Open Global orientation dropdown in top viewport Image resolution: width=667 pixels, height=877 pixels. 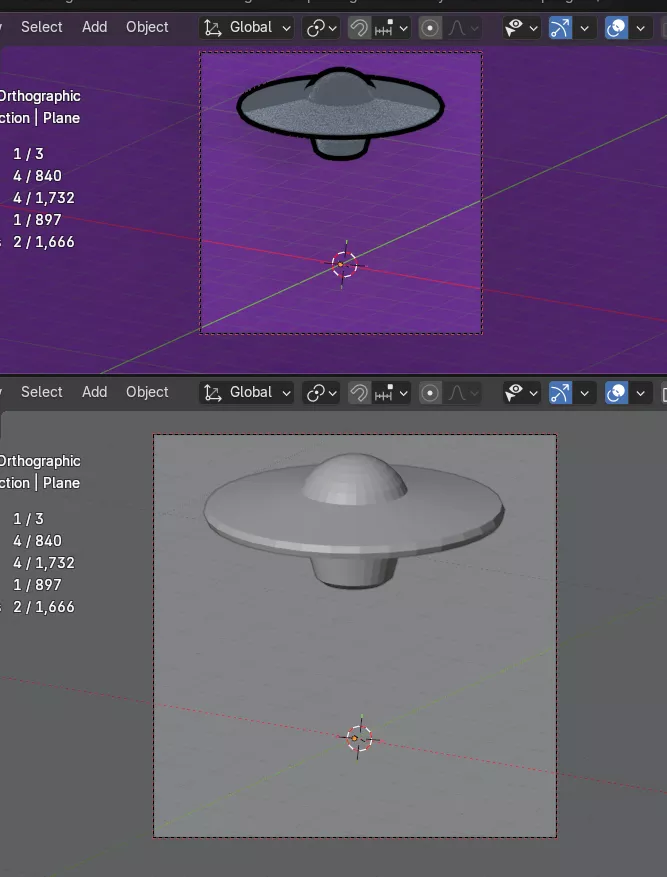247,27
